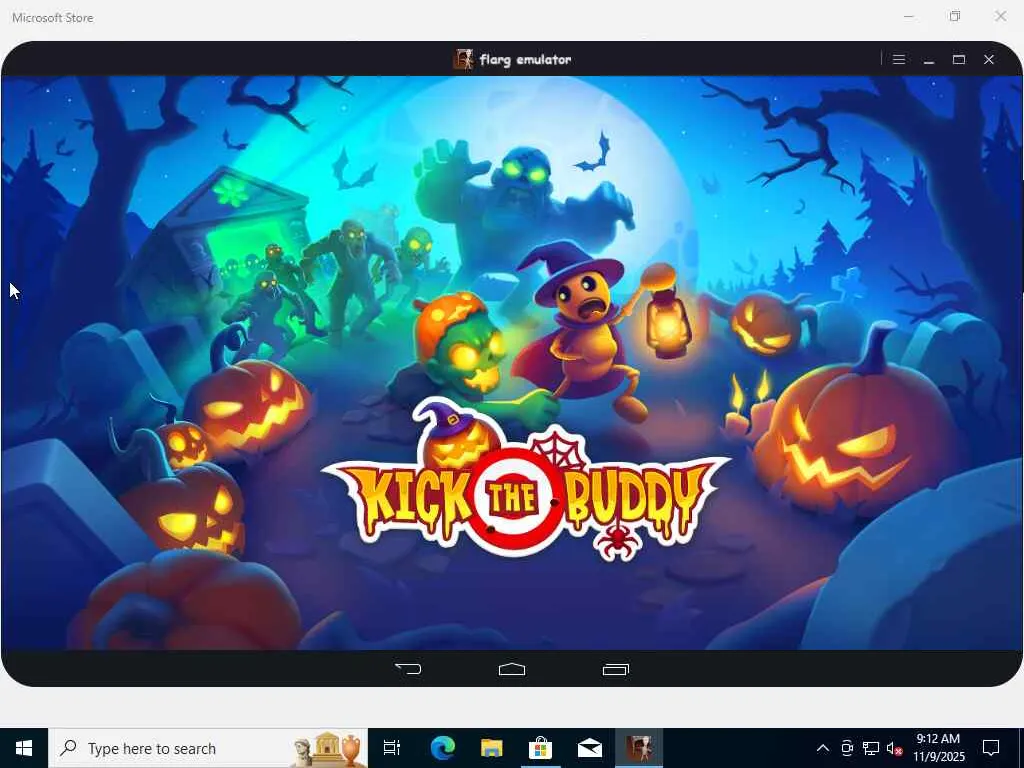This screenshot has height=768, width=1024.
Task: Click the search highlights illustration in taskbar
Action: pyautogui.click(x=327, y=748)
